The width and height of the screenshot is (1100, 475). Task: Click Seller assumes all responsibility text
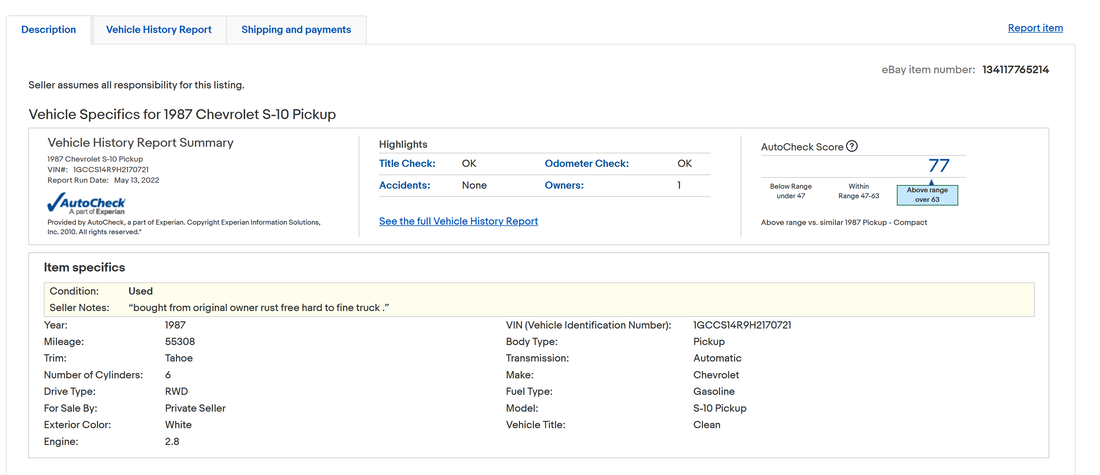coord(136,85)
